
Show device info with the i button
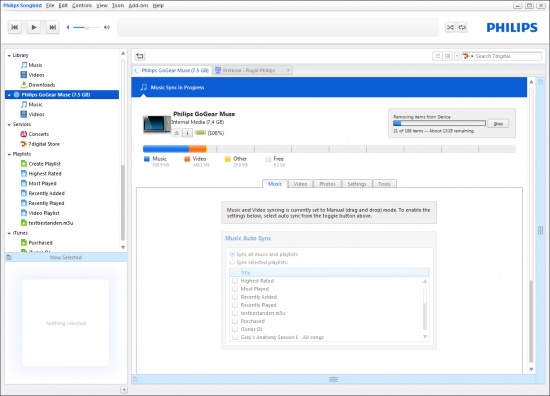point(187,133)
